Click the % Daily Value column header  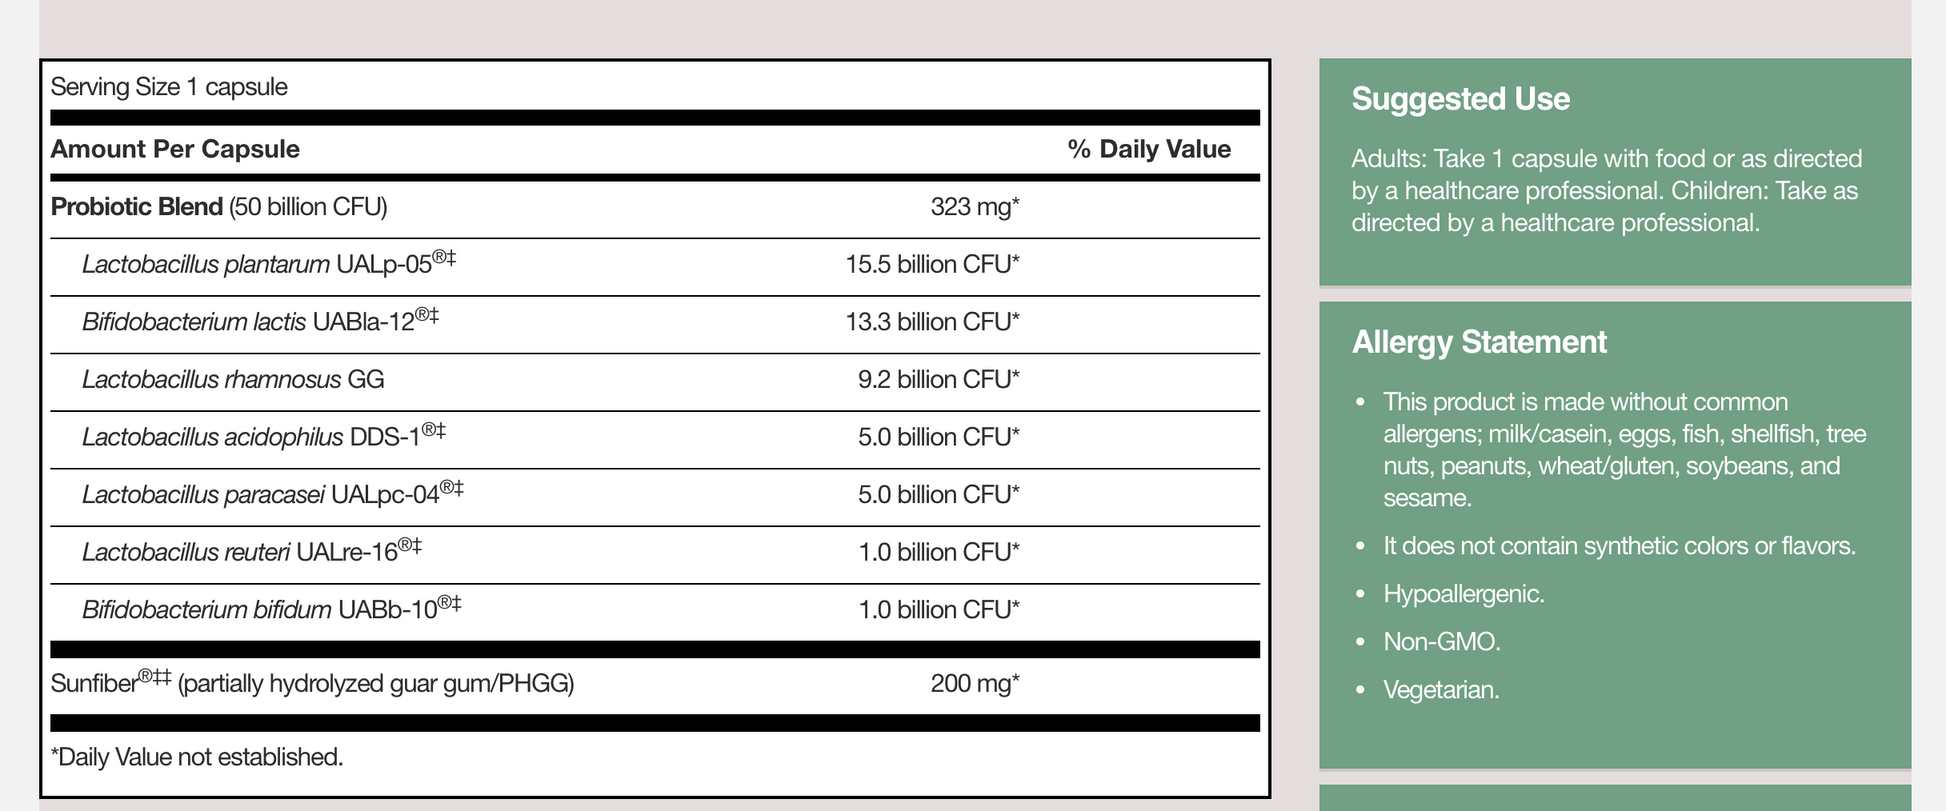(1149, 149)
